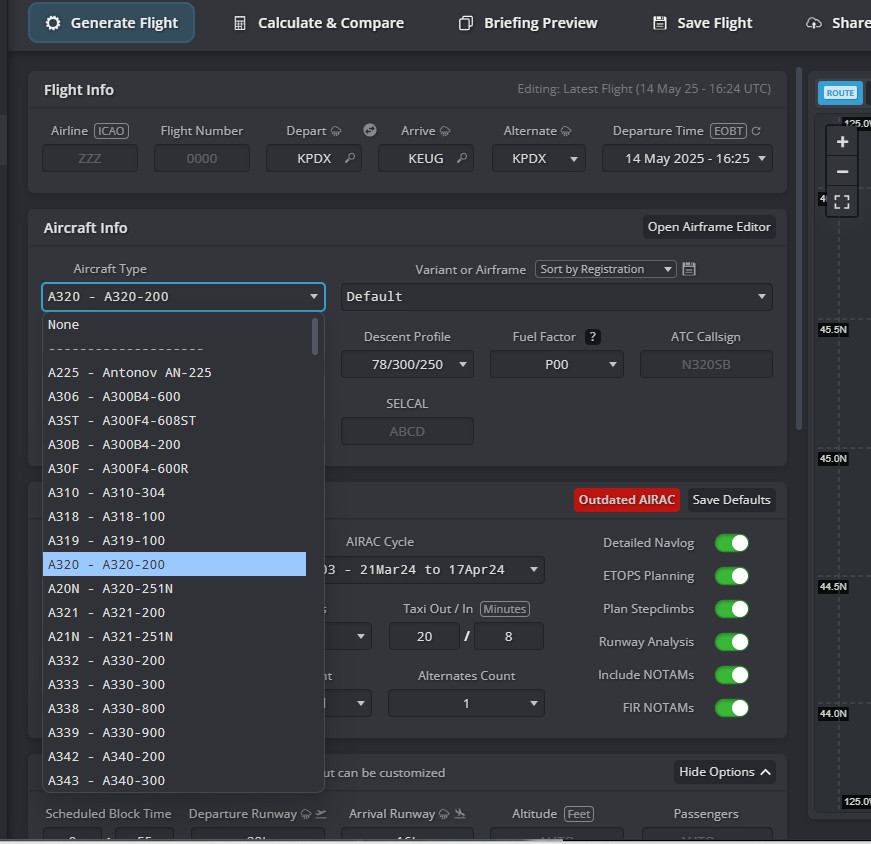871x844 pixels.
Task: Disable the Plan Stepclimbs switch
Action: click(x=732, y=609)
